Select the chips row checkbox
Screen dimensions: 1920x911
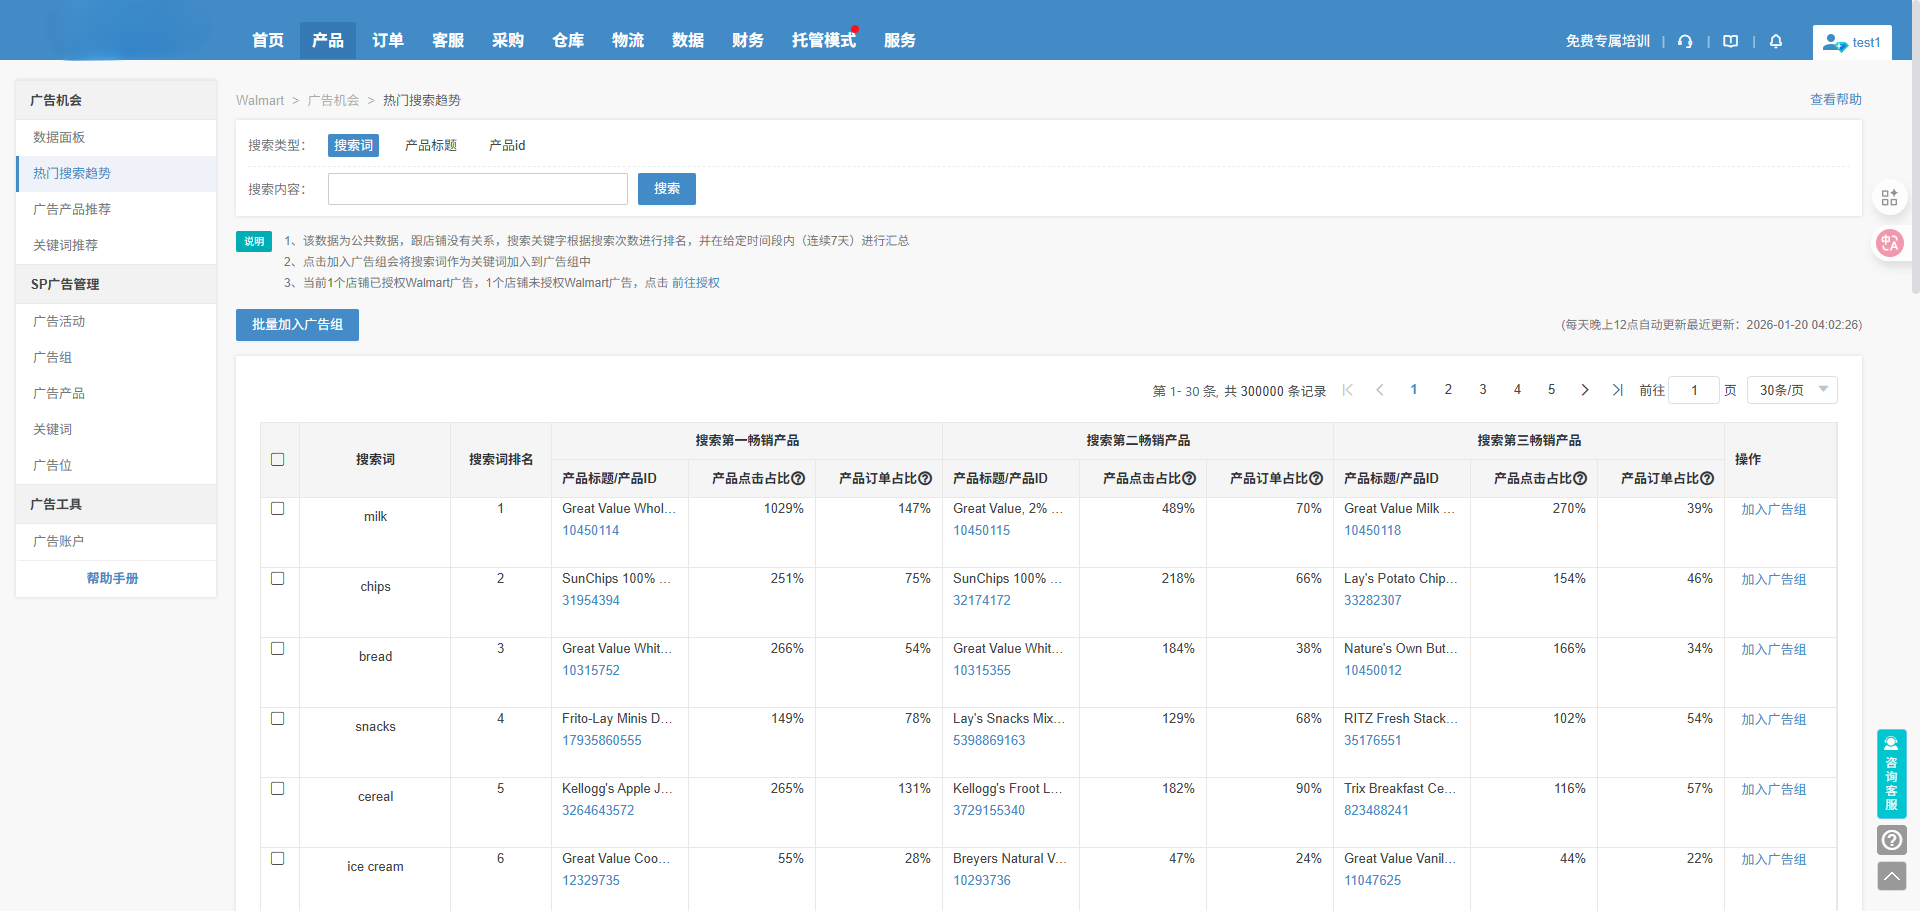point(278,579)
